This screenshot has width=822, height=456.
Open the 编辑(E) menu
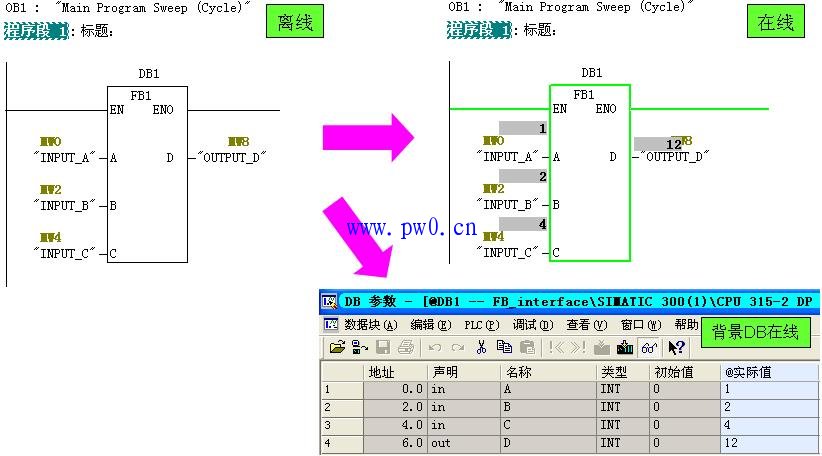(x=430, y=325)
